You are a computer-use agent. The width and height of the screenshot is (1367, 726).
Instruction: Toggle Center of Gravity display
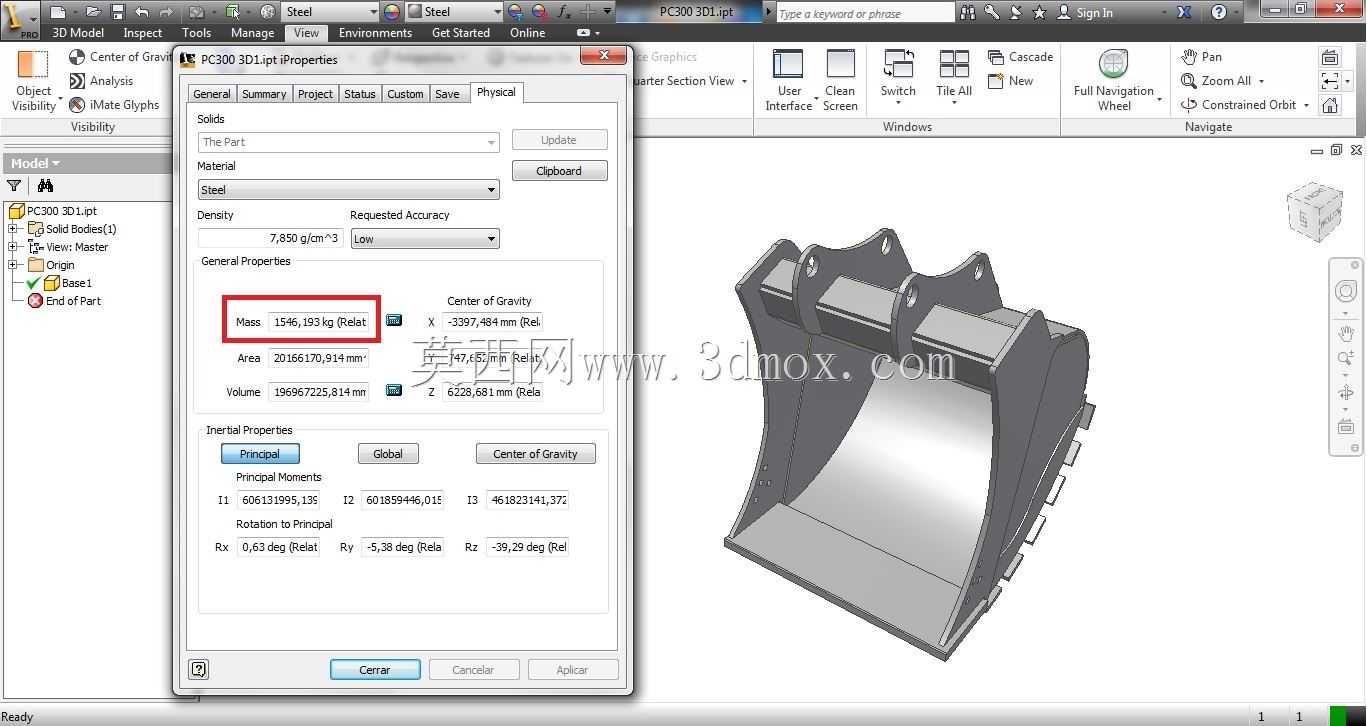click(x=120, y=57)
